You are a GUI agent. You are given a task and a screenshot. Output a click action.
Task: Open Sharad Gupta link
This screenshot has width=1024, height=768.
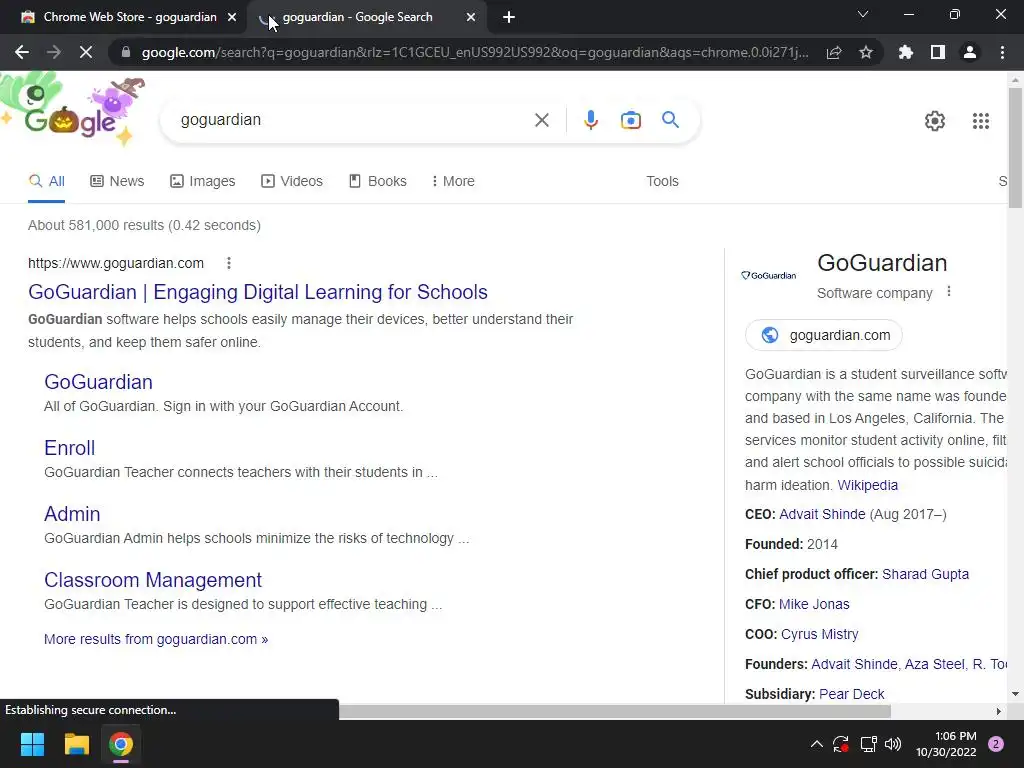pyautogui.click(x=925, y=574)
